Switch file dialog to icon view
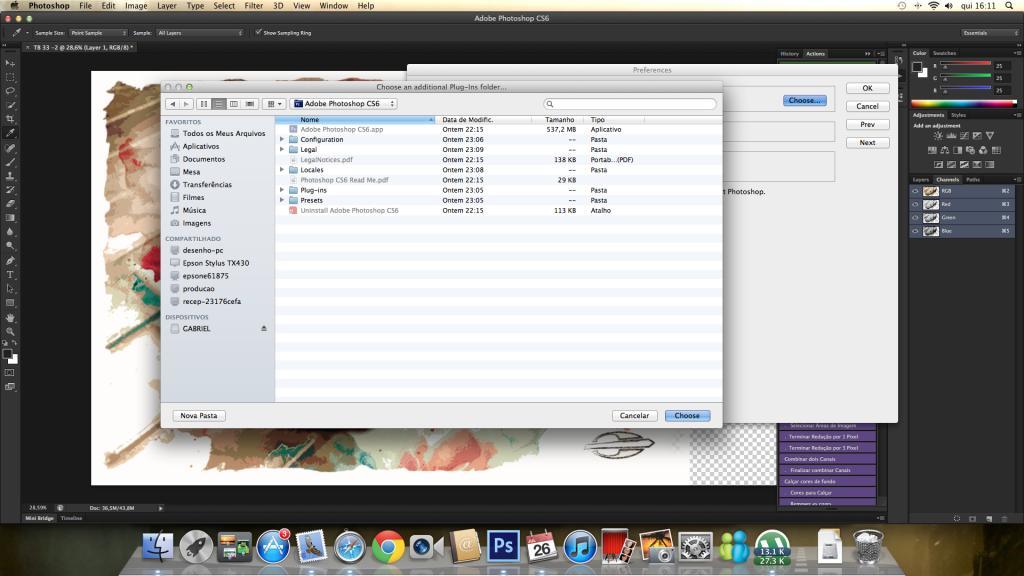The width and height of the screenshot is (1024, 576). 204,104
